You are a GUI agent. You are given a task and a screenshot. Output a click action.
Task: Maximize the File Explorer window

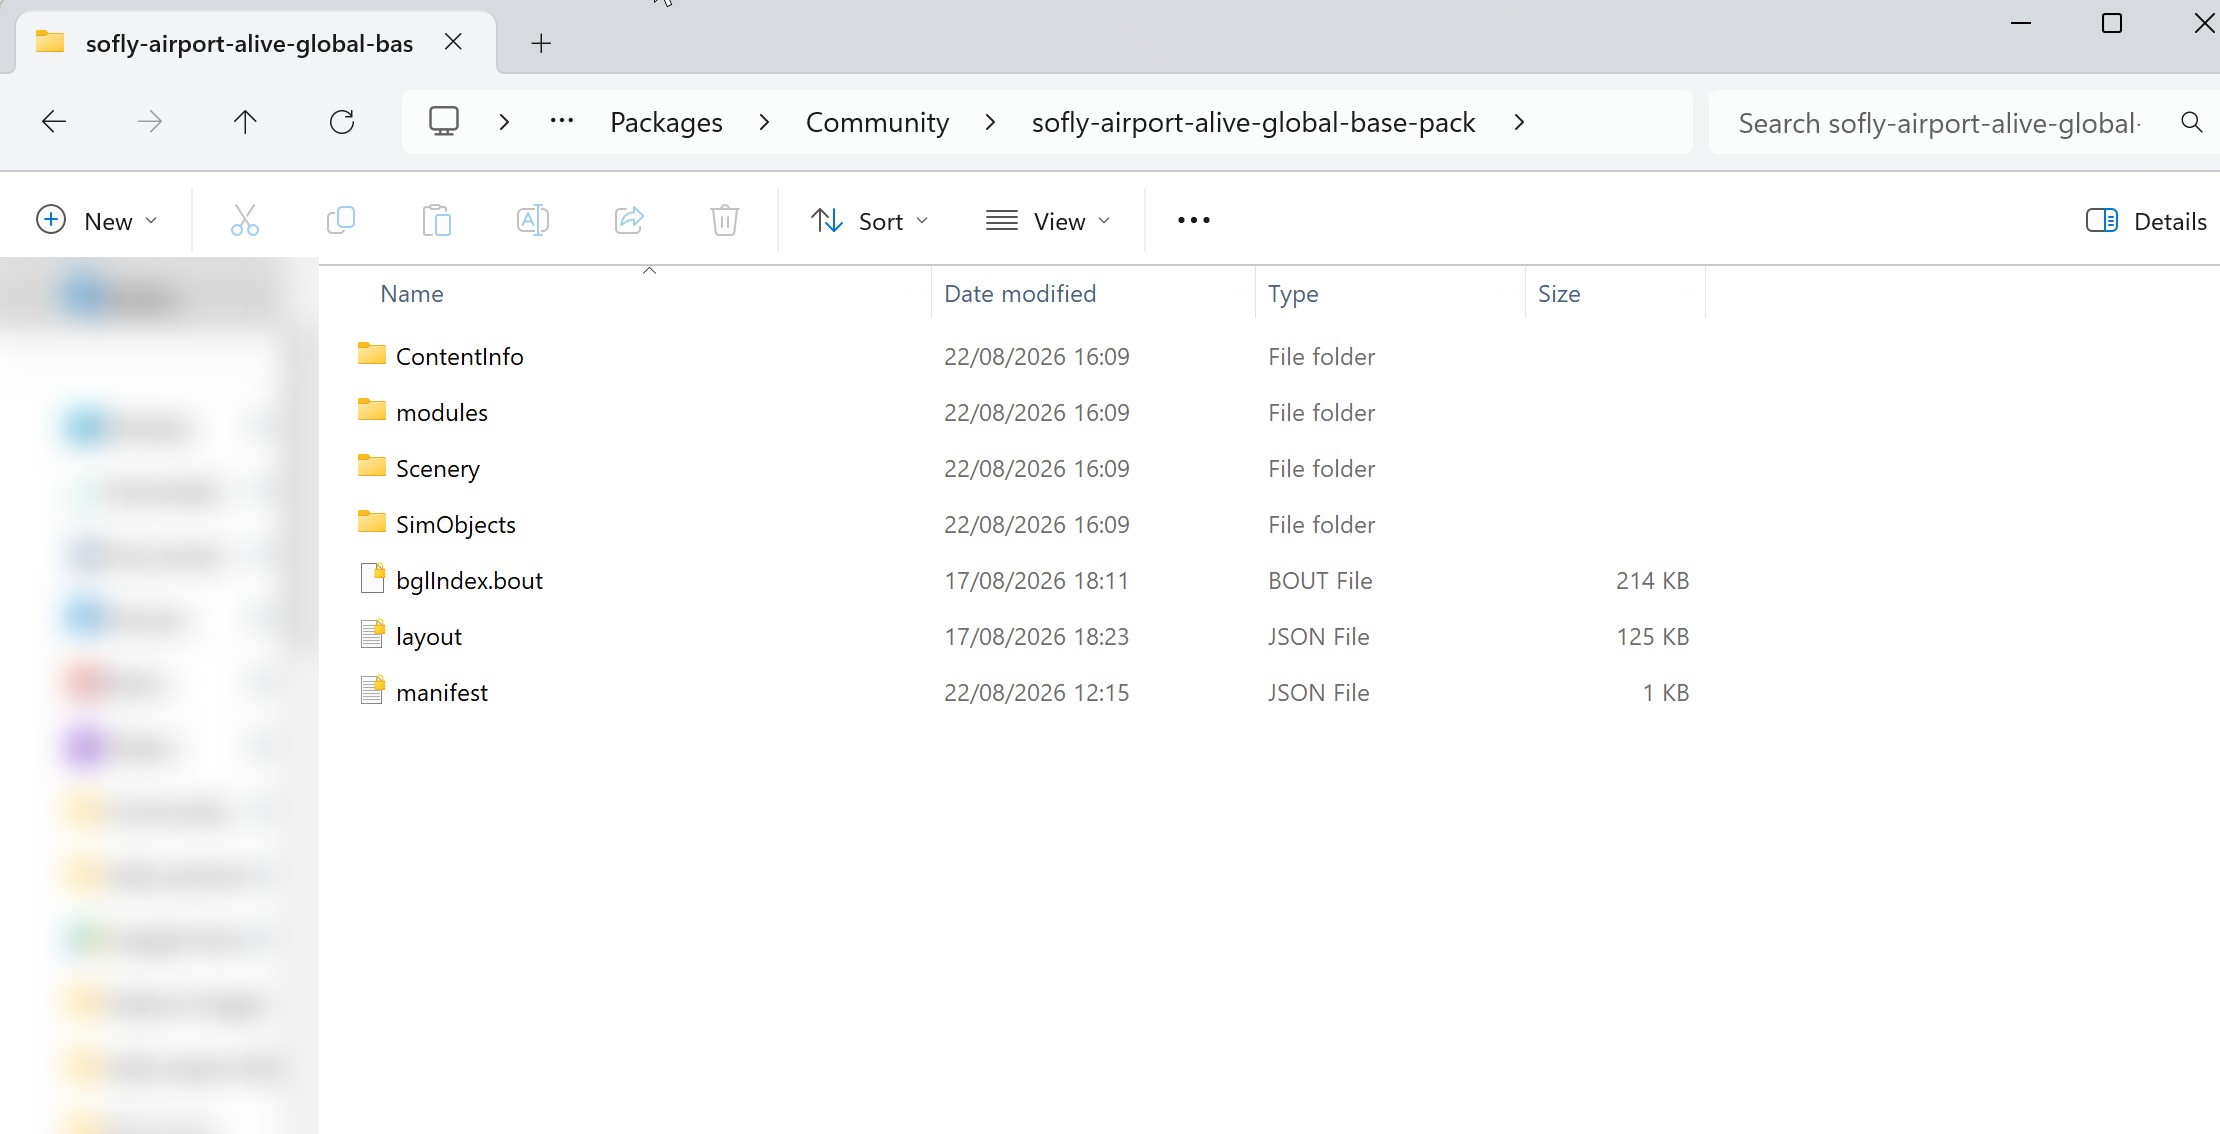click(2112, 23)
